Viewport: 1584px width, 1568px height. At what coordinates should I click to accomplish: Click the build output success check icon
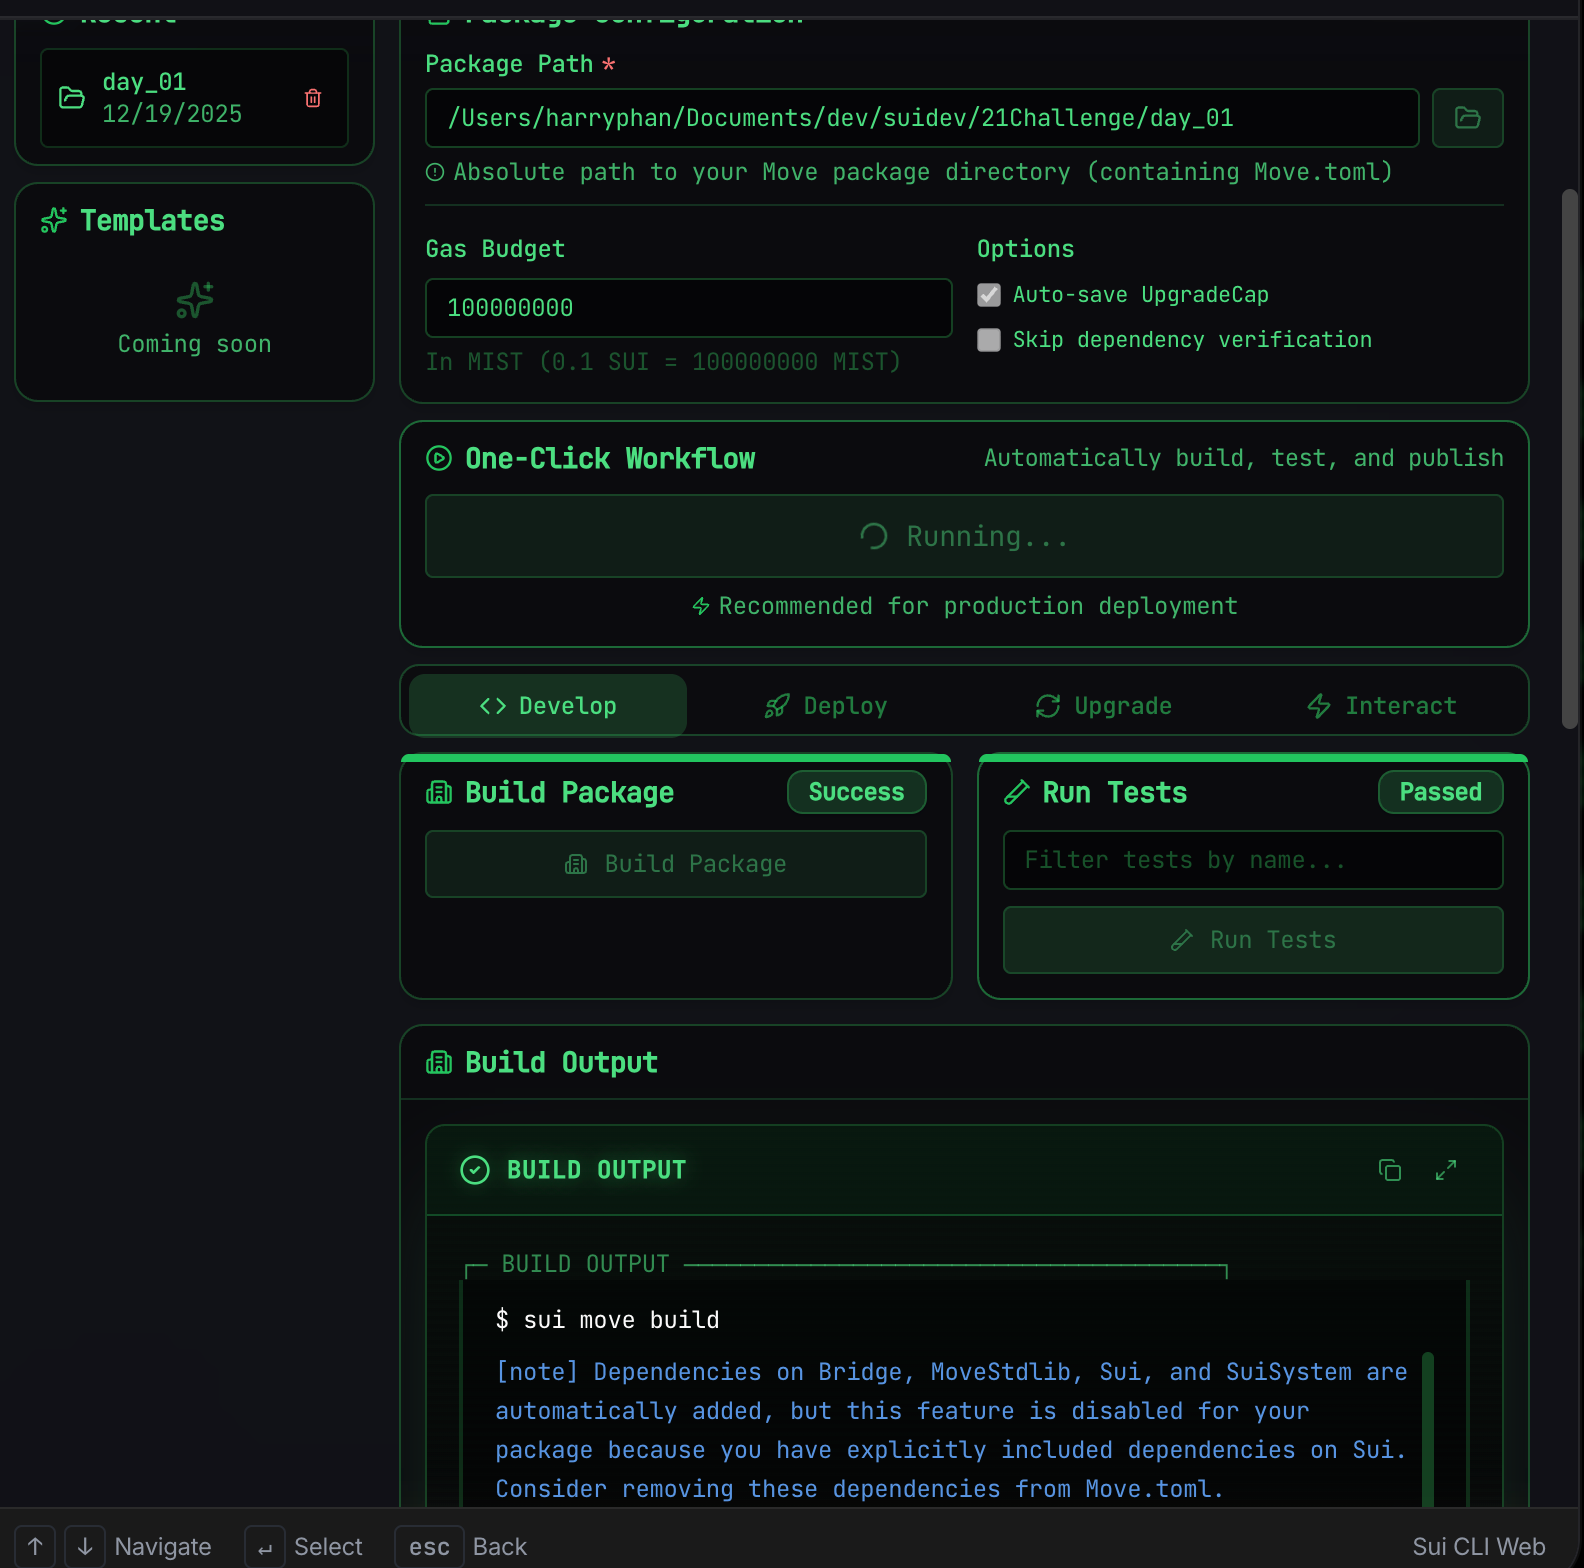click(x=475, y=1170)
